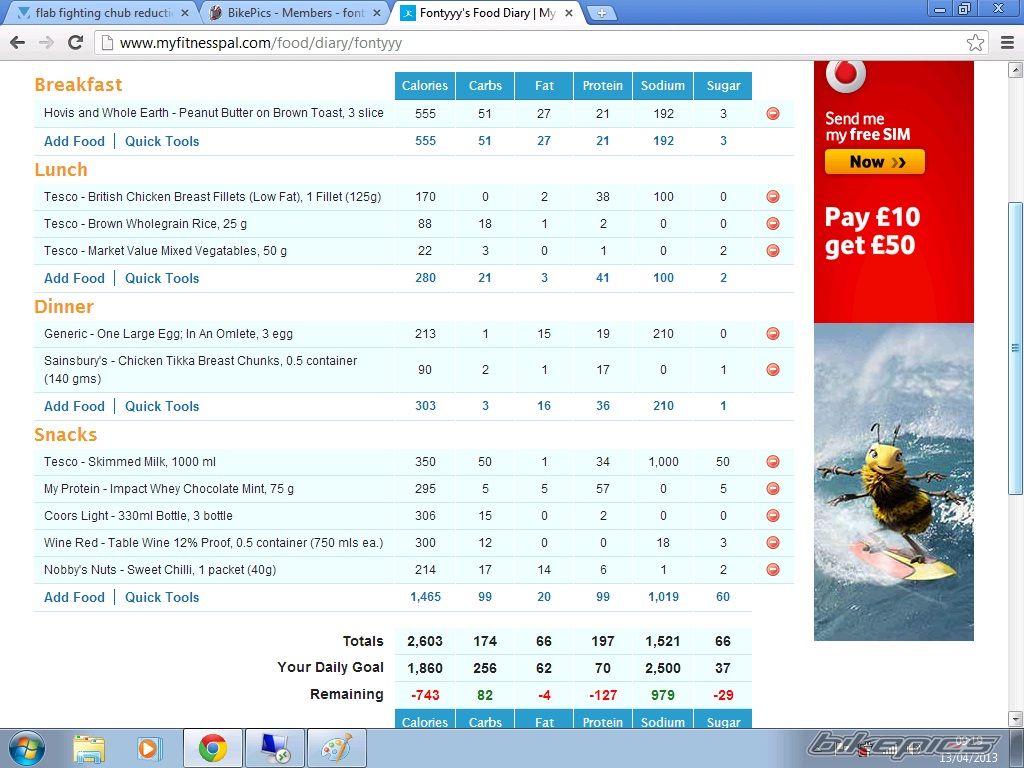
Task: Open Quick Tools under Dinner
Action: coord(162,406)
